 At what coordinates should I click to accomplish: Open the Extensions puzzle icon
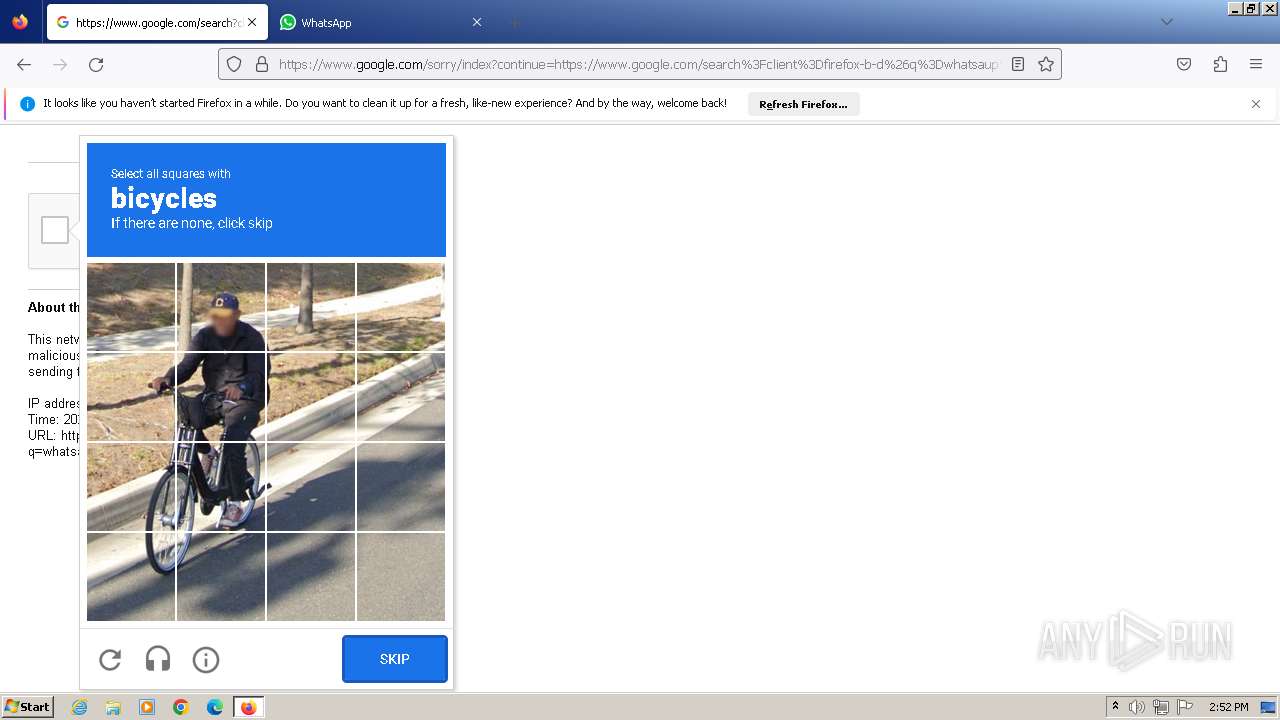coord(1220,64)
